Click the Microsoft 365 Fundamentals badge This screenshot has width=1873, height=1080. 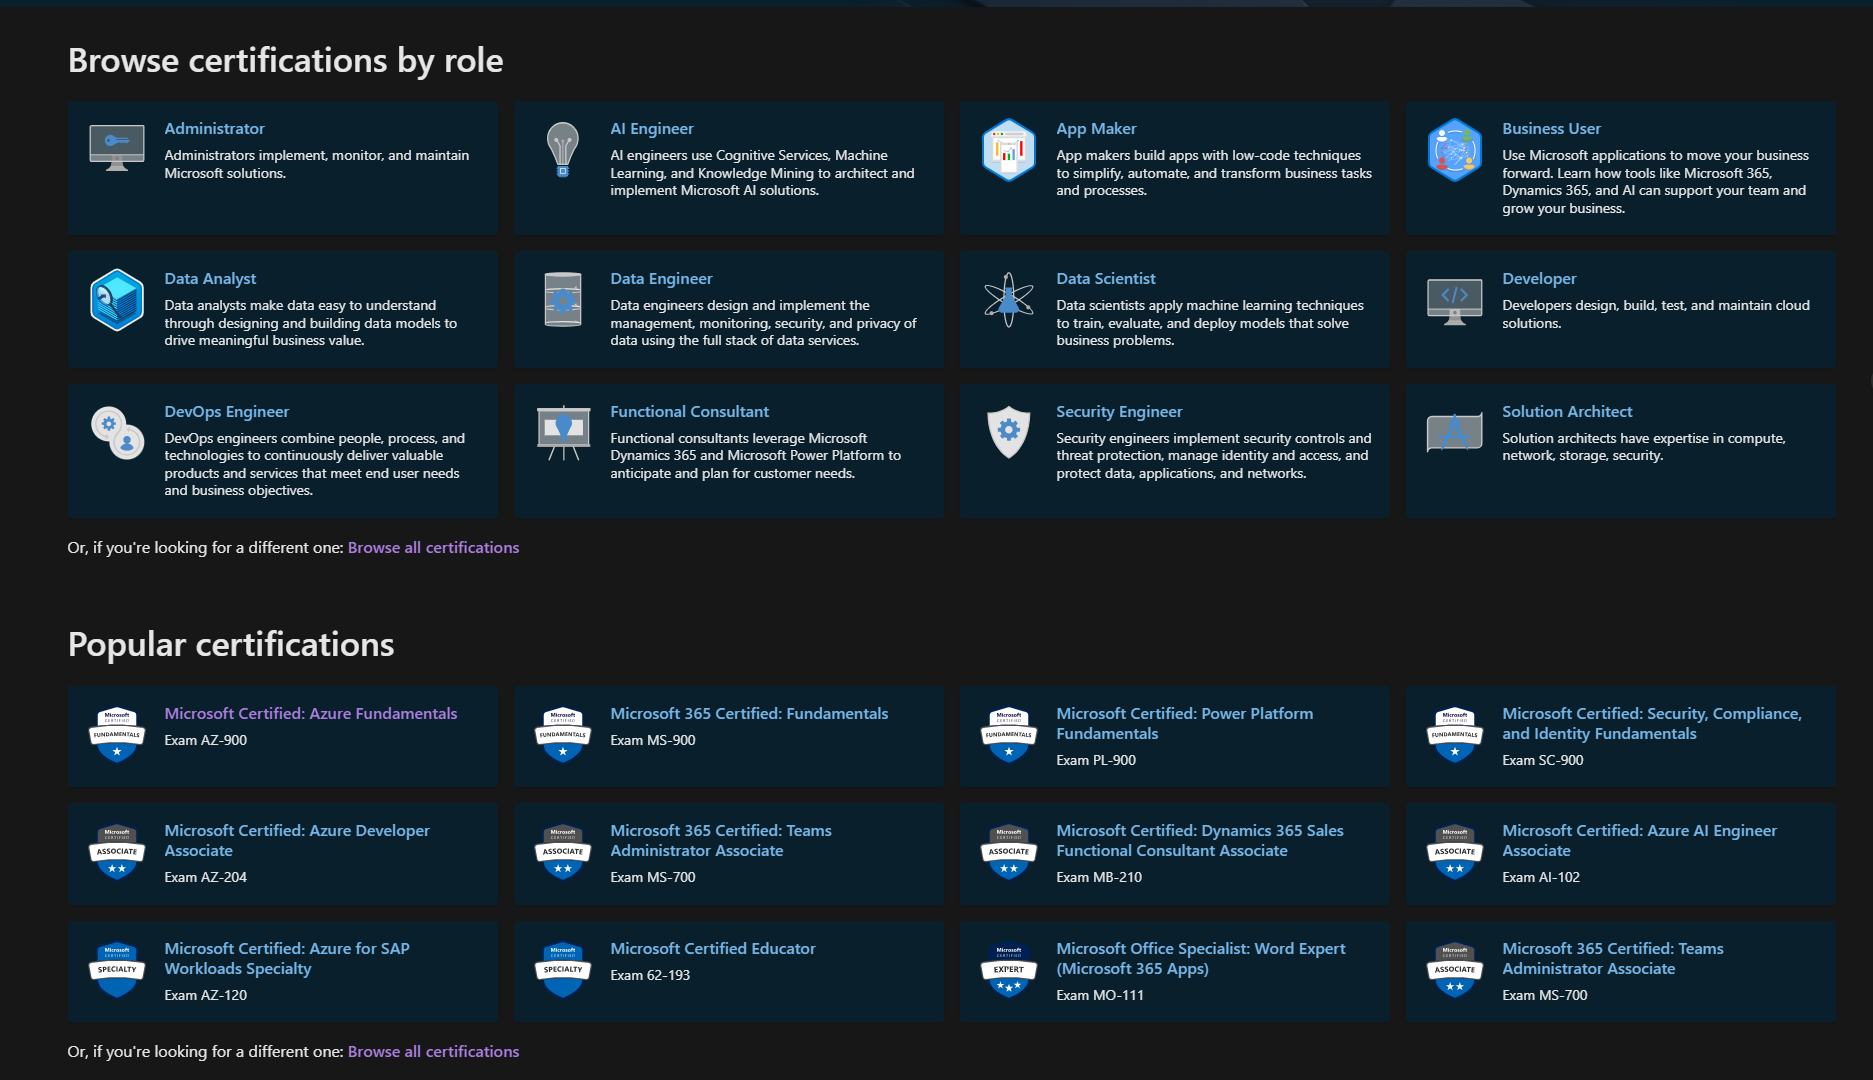click(x=563, y=735)
